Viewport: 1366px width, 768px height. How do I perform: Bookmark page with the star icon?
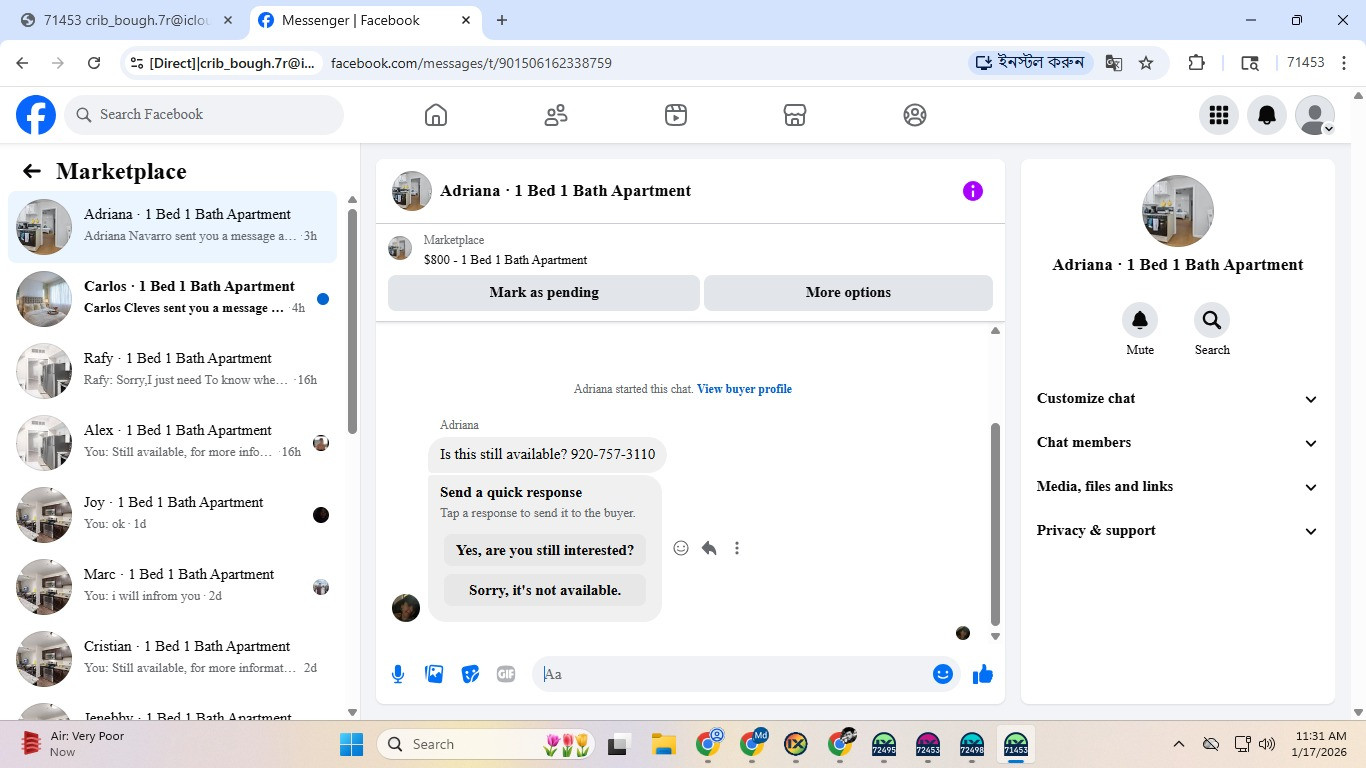[x=1146, y=63]
